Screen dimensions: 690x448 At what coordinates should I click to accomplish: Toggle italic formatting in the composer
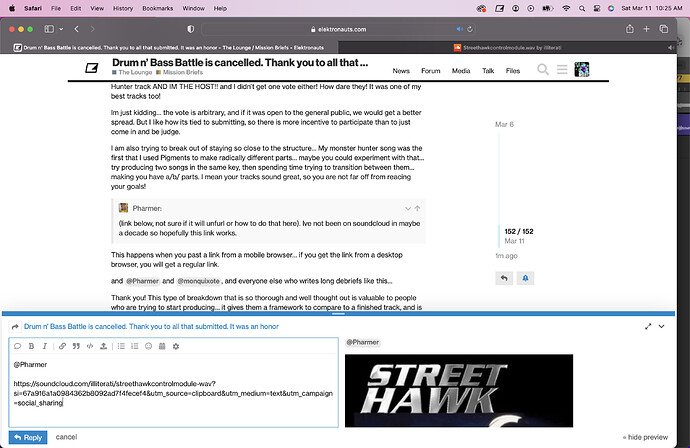coord(44,346)
